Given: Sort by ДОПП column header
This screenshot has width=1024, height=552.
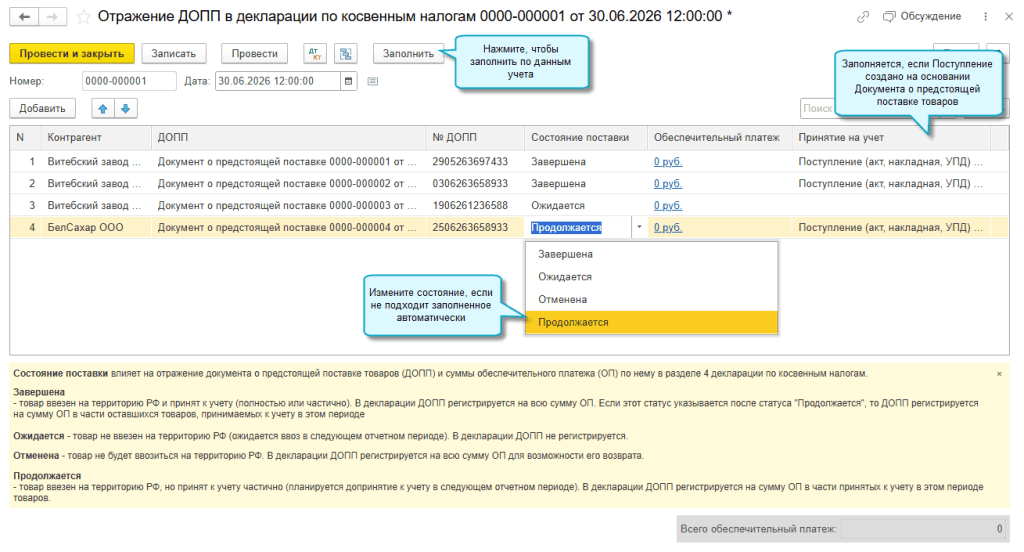Looking at the screenshot, I should click(288, 137).
